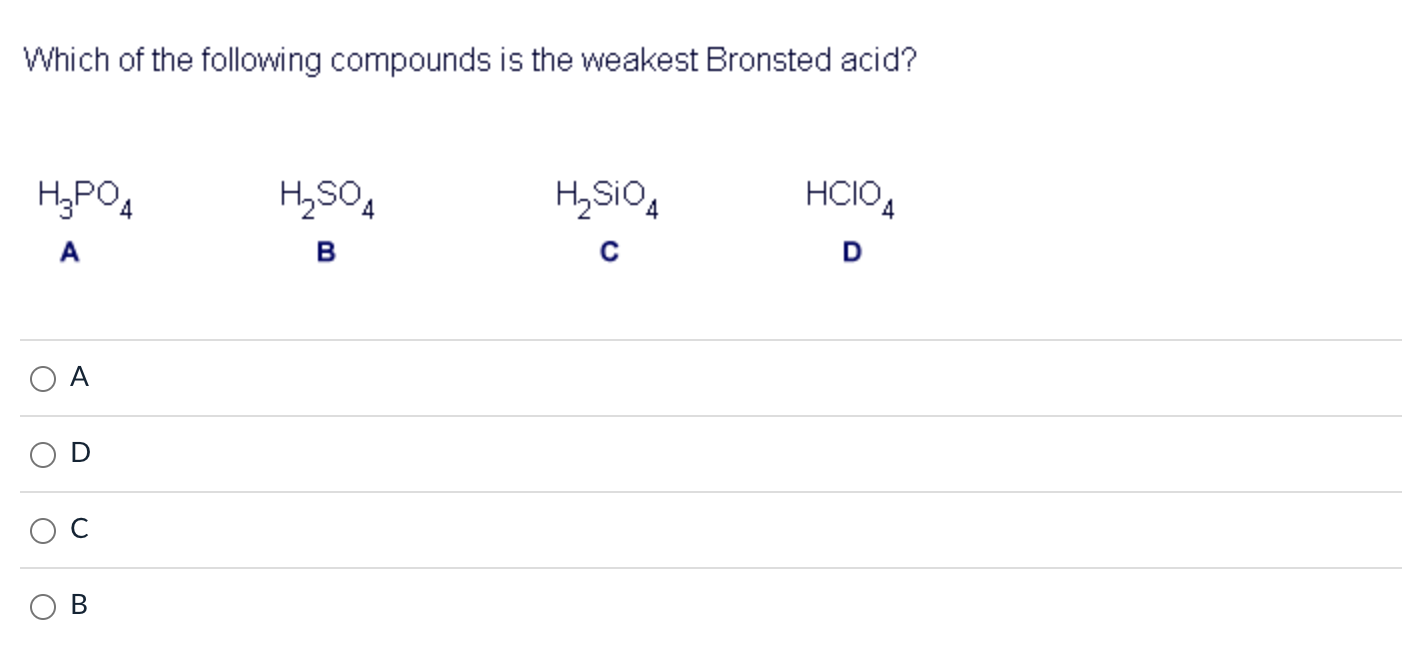1402x662 pixels.
Task: Select radio button for answer C
Action: tap(42, 530)
